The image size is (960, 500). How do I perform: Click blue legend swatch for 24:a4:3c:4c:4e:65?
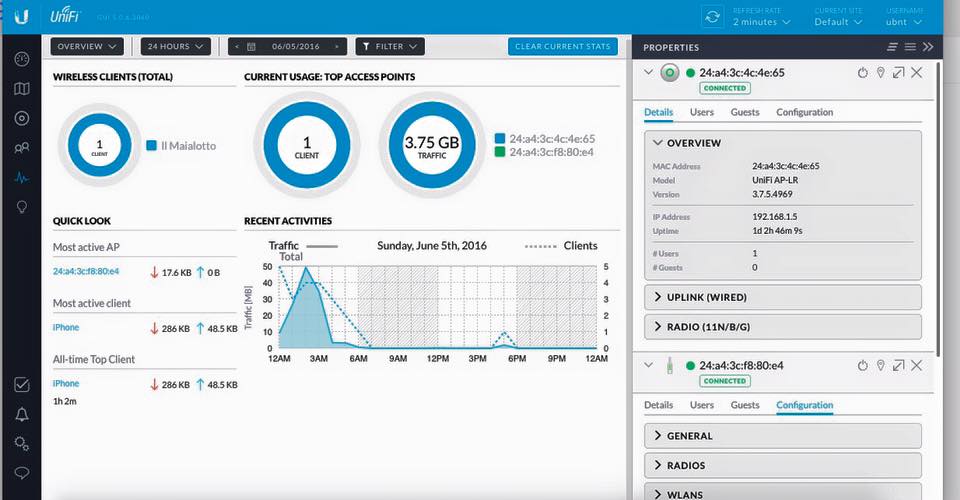(x=500, y=139)
